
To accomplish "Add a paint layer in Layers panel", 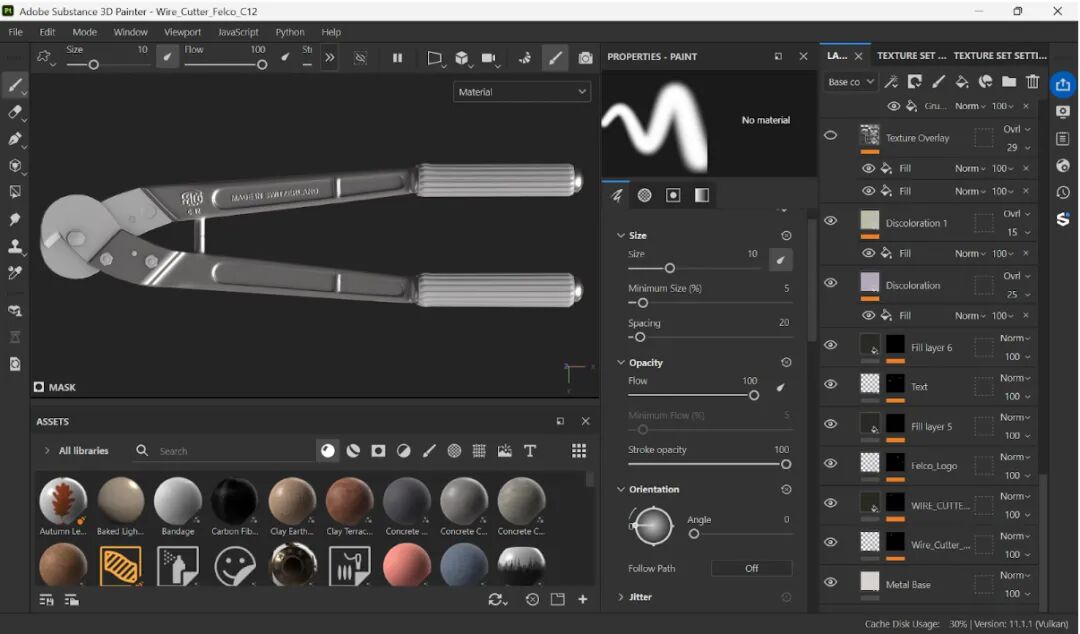I will coord(938,81).
